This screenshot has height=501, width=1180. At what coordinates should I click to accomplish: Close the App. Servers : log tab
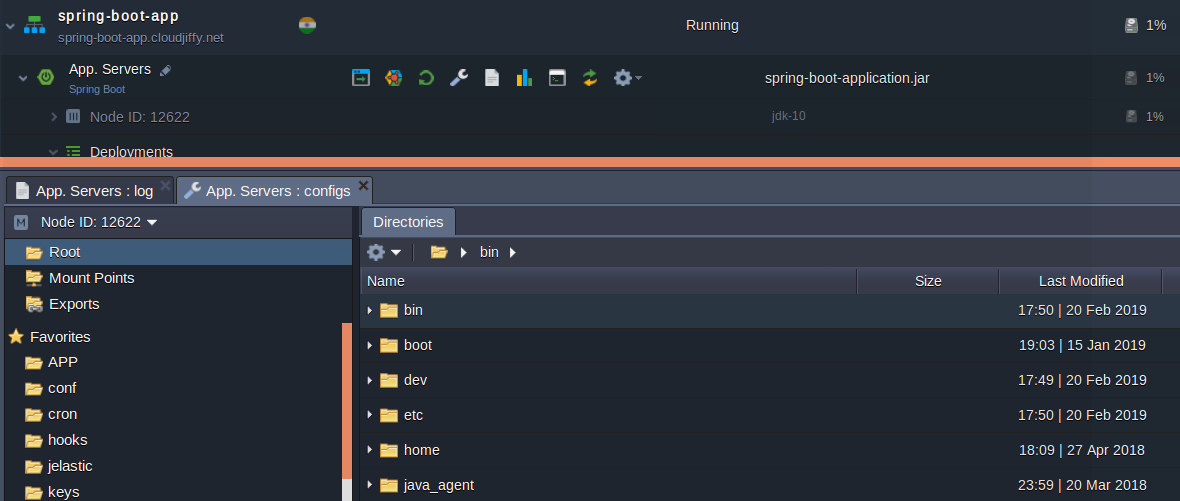coord(166,185)
